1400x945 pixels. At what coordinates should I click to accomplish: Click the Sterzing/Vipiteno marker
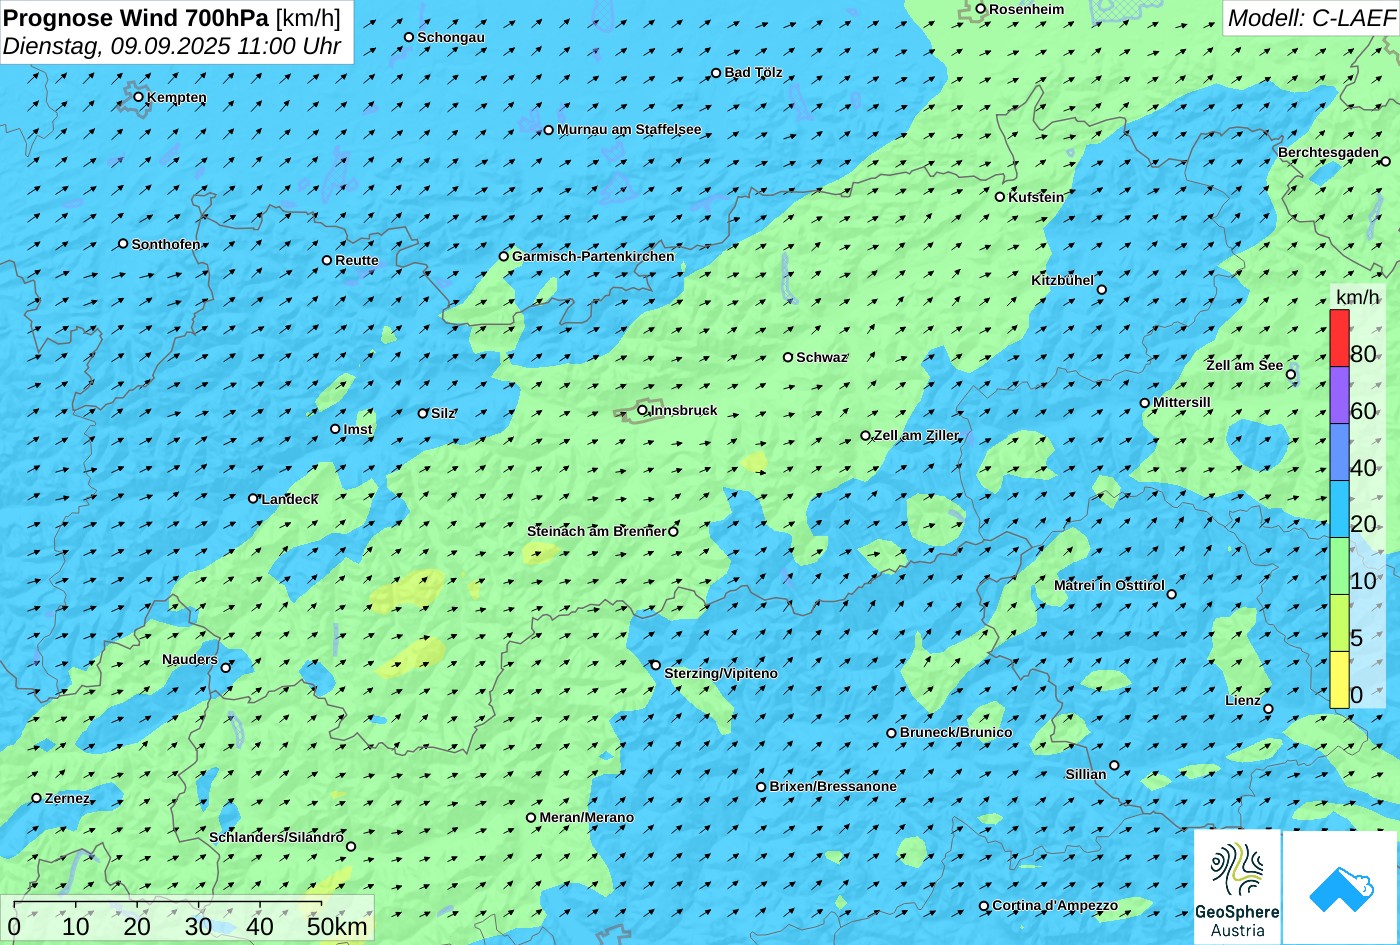[656, 665]
